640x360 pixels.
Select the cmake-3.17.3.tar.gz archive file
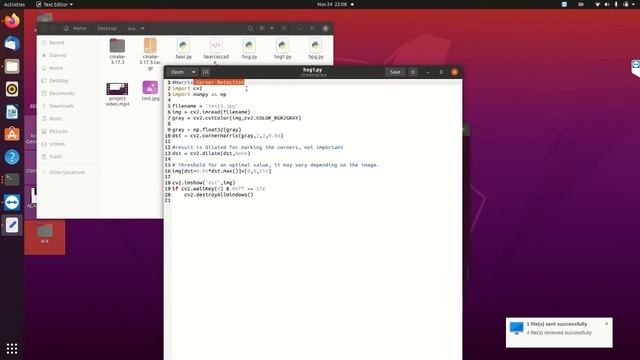[x=150, y=53]
